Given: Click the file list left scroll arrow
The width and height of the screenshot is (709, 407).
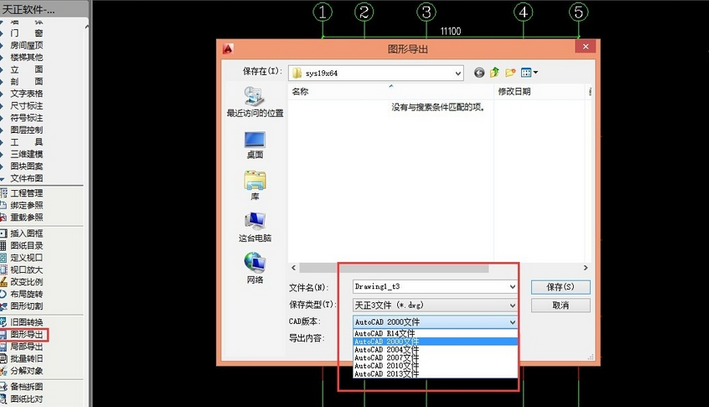Looking at the screenshot, I should pyautogui.click(x=293, y=268).
